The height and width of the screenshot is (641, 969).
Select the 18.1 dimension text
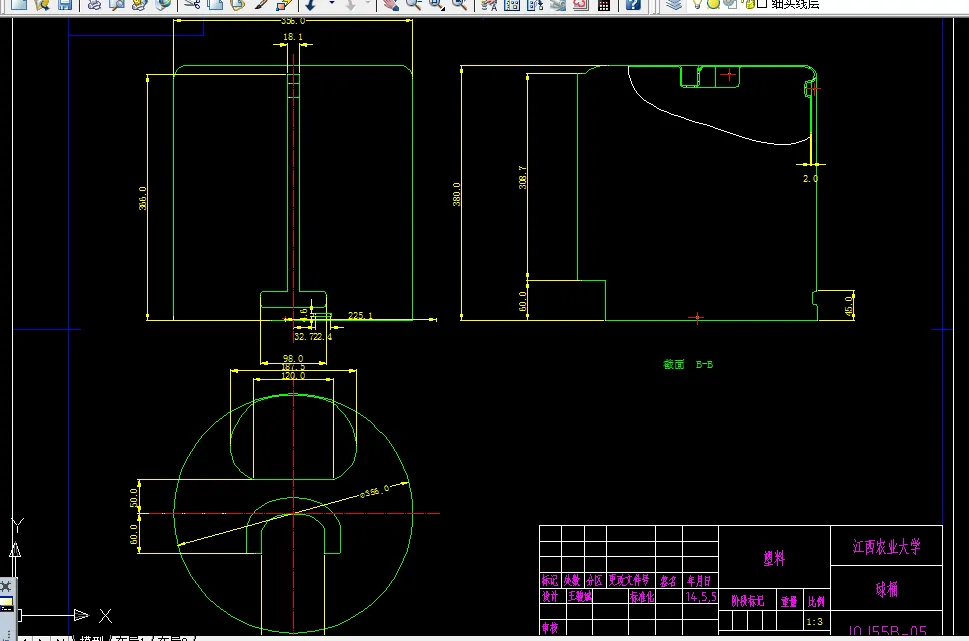(293, 37)
